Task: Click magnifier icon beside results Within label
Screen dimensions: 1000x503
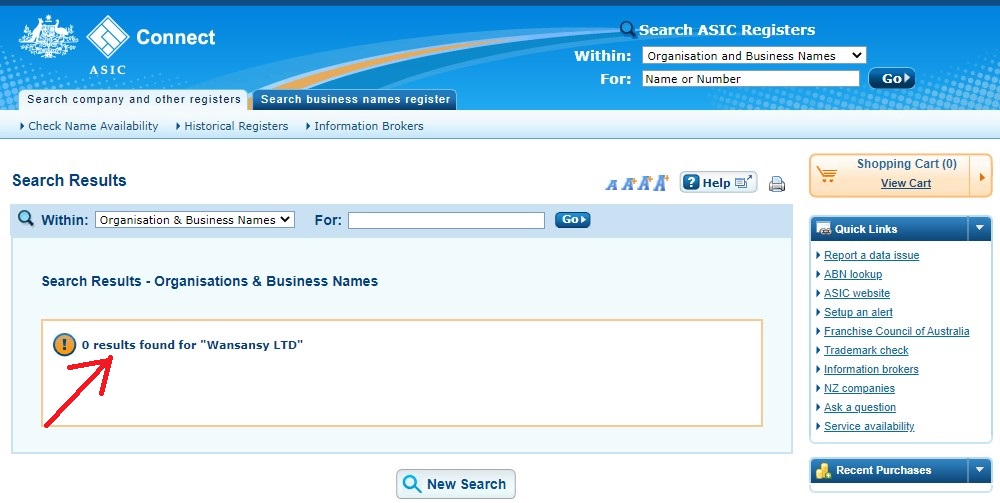Action: coord(26,219)
